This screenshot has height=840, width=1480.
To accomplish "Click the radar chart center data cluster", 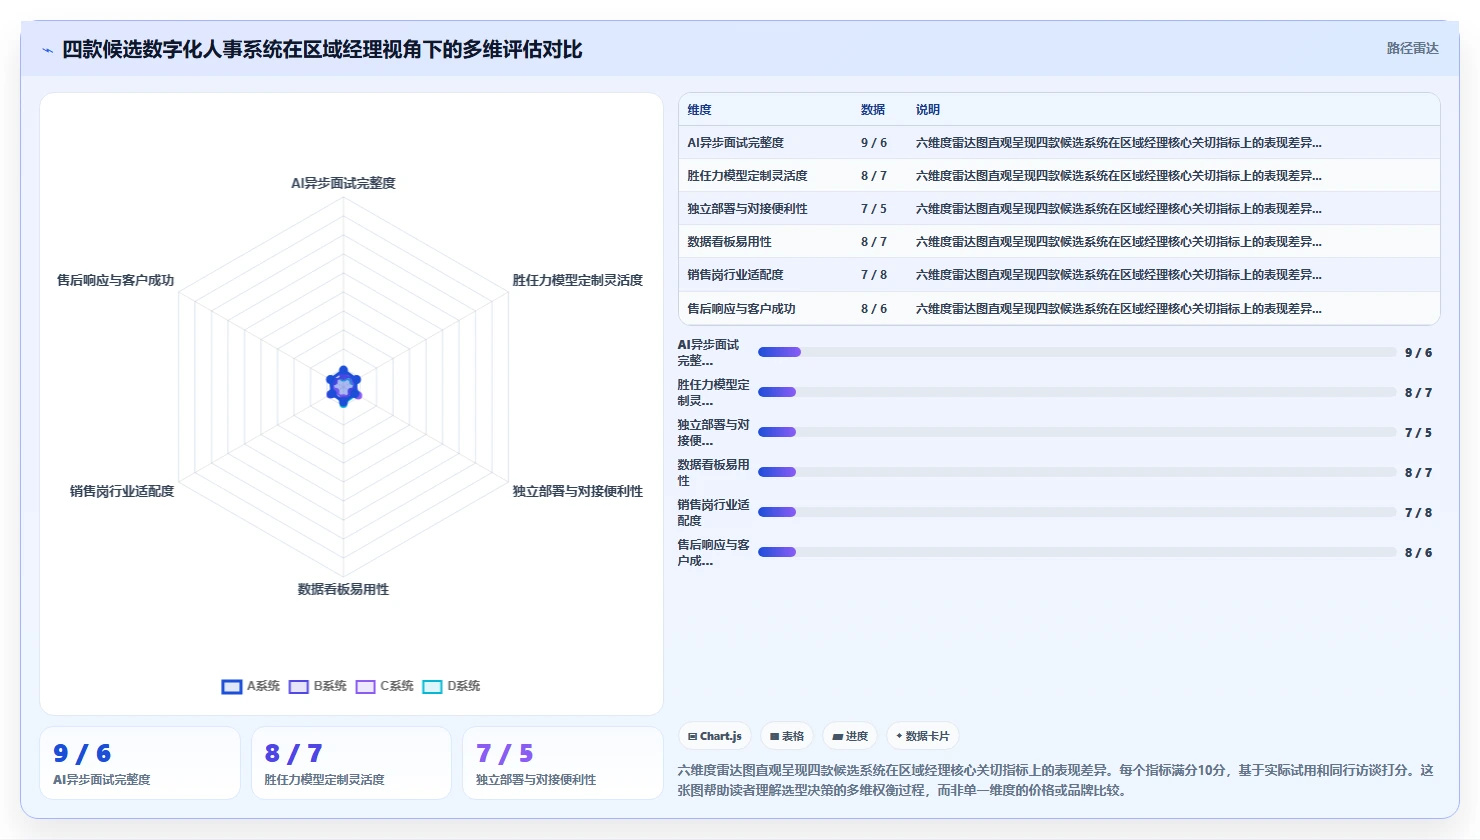I will click(344, 386).
